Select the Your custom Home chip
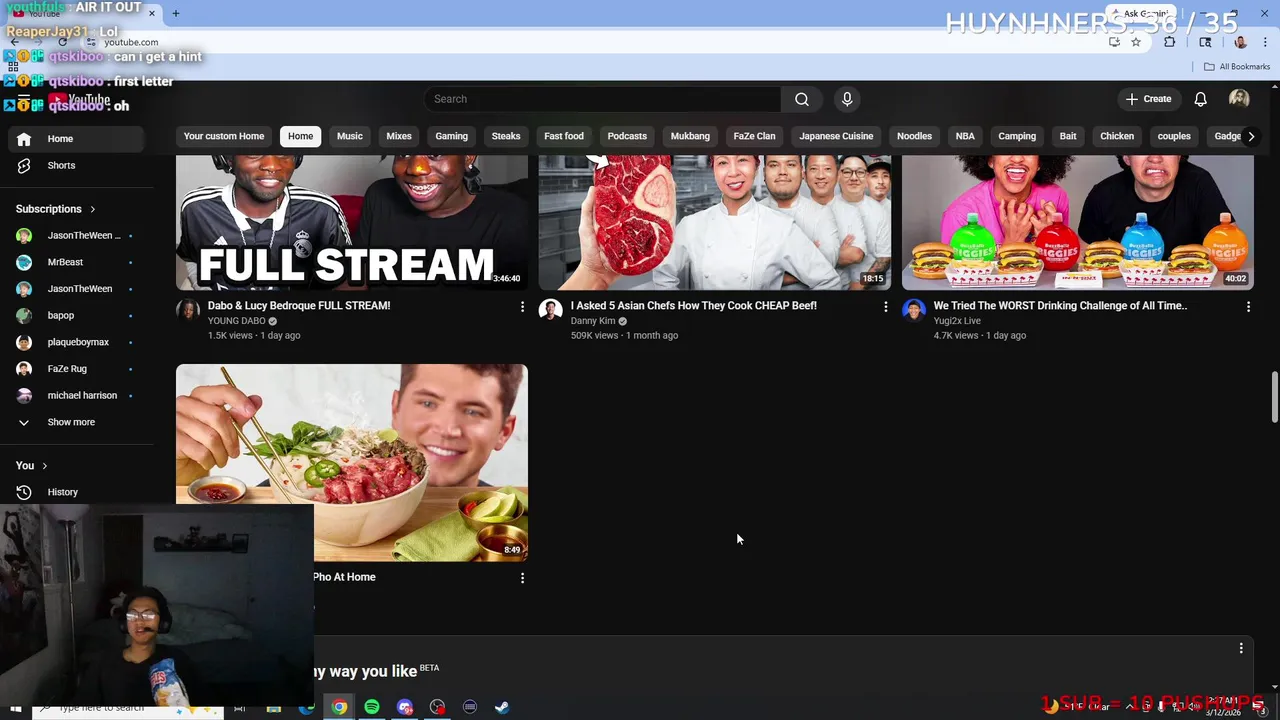 point(224,136)
